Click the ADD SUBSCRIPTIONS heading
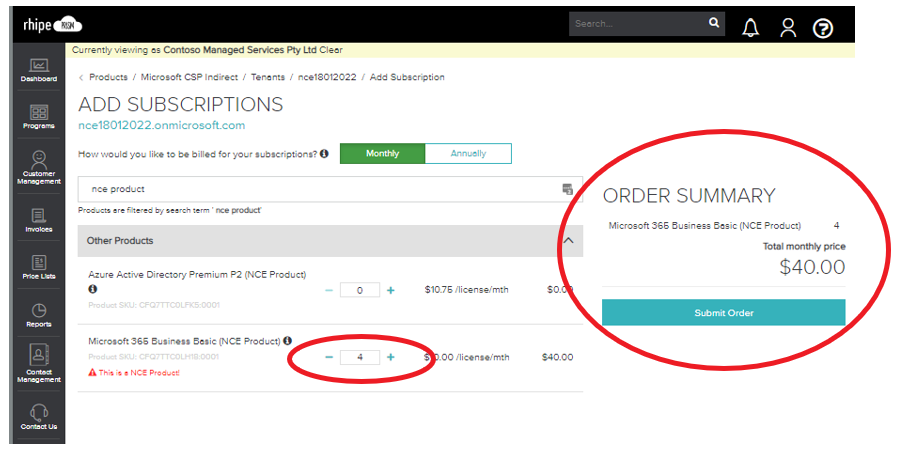Viewport: 907px width, 456px height. point(180,104)
